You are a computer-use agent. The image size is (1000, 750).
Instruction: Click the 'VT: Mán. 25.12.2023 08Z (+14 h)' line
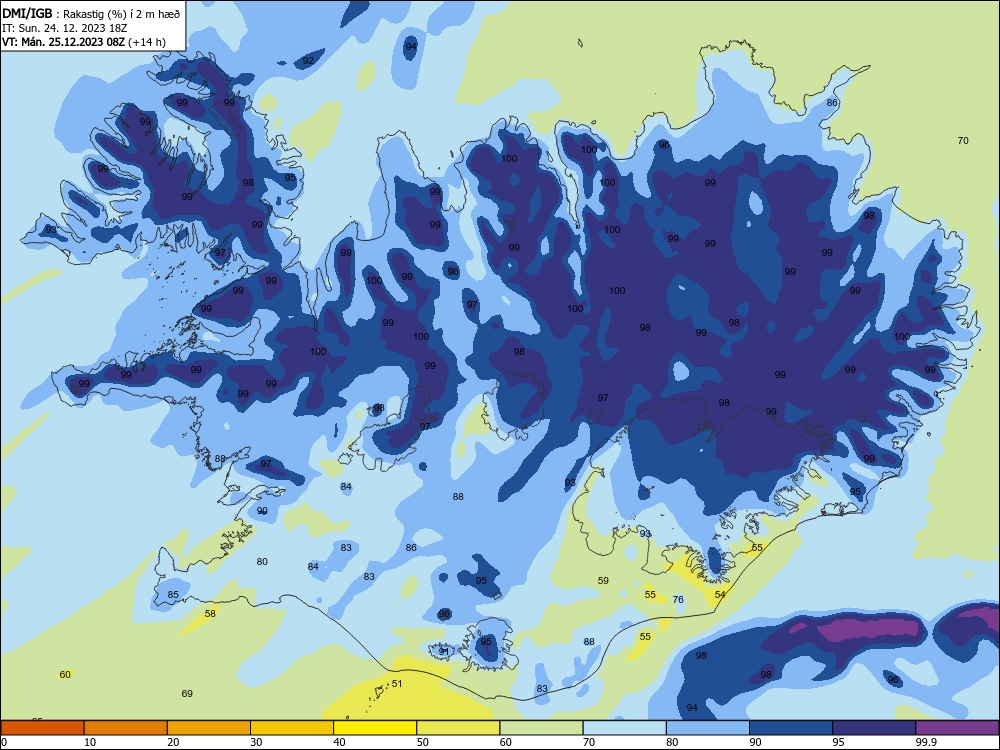tap(84, 42)
